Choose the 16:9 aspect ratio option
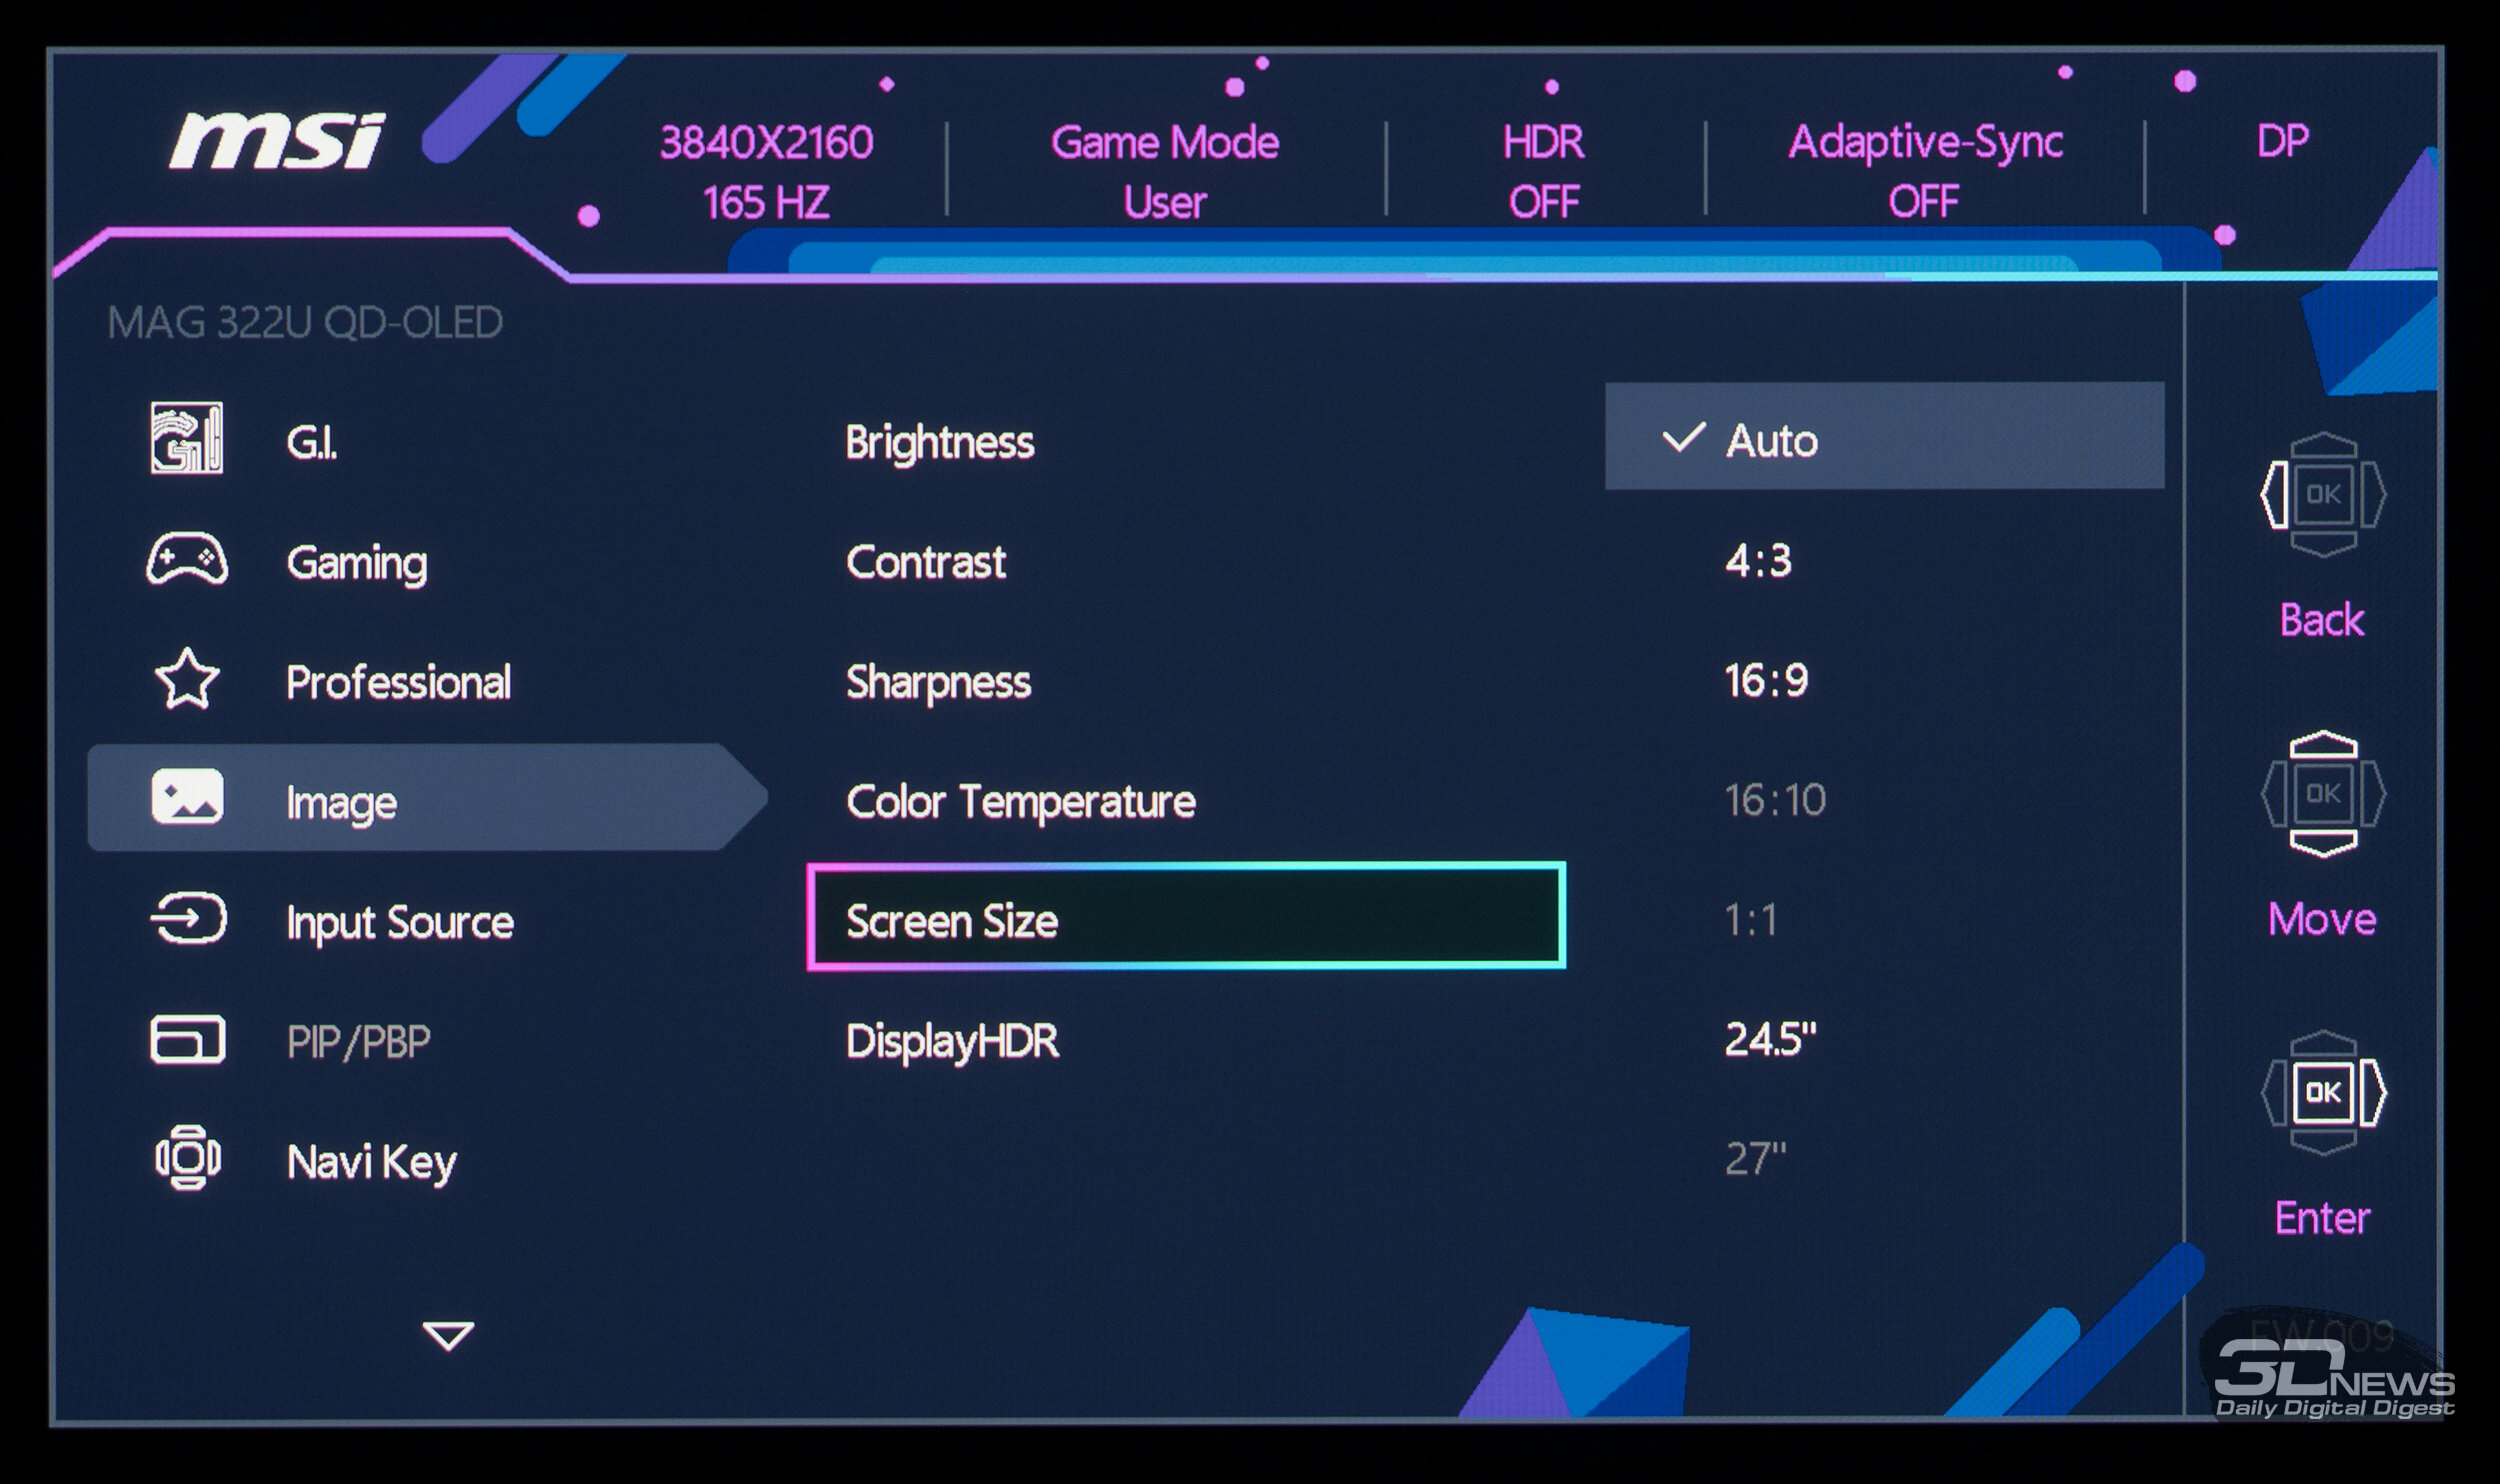Image resolution: width=2500 pixels, height=1484 pixels. pos(1766,681)
